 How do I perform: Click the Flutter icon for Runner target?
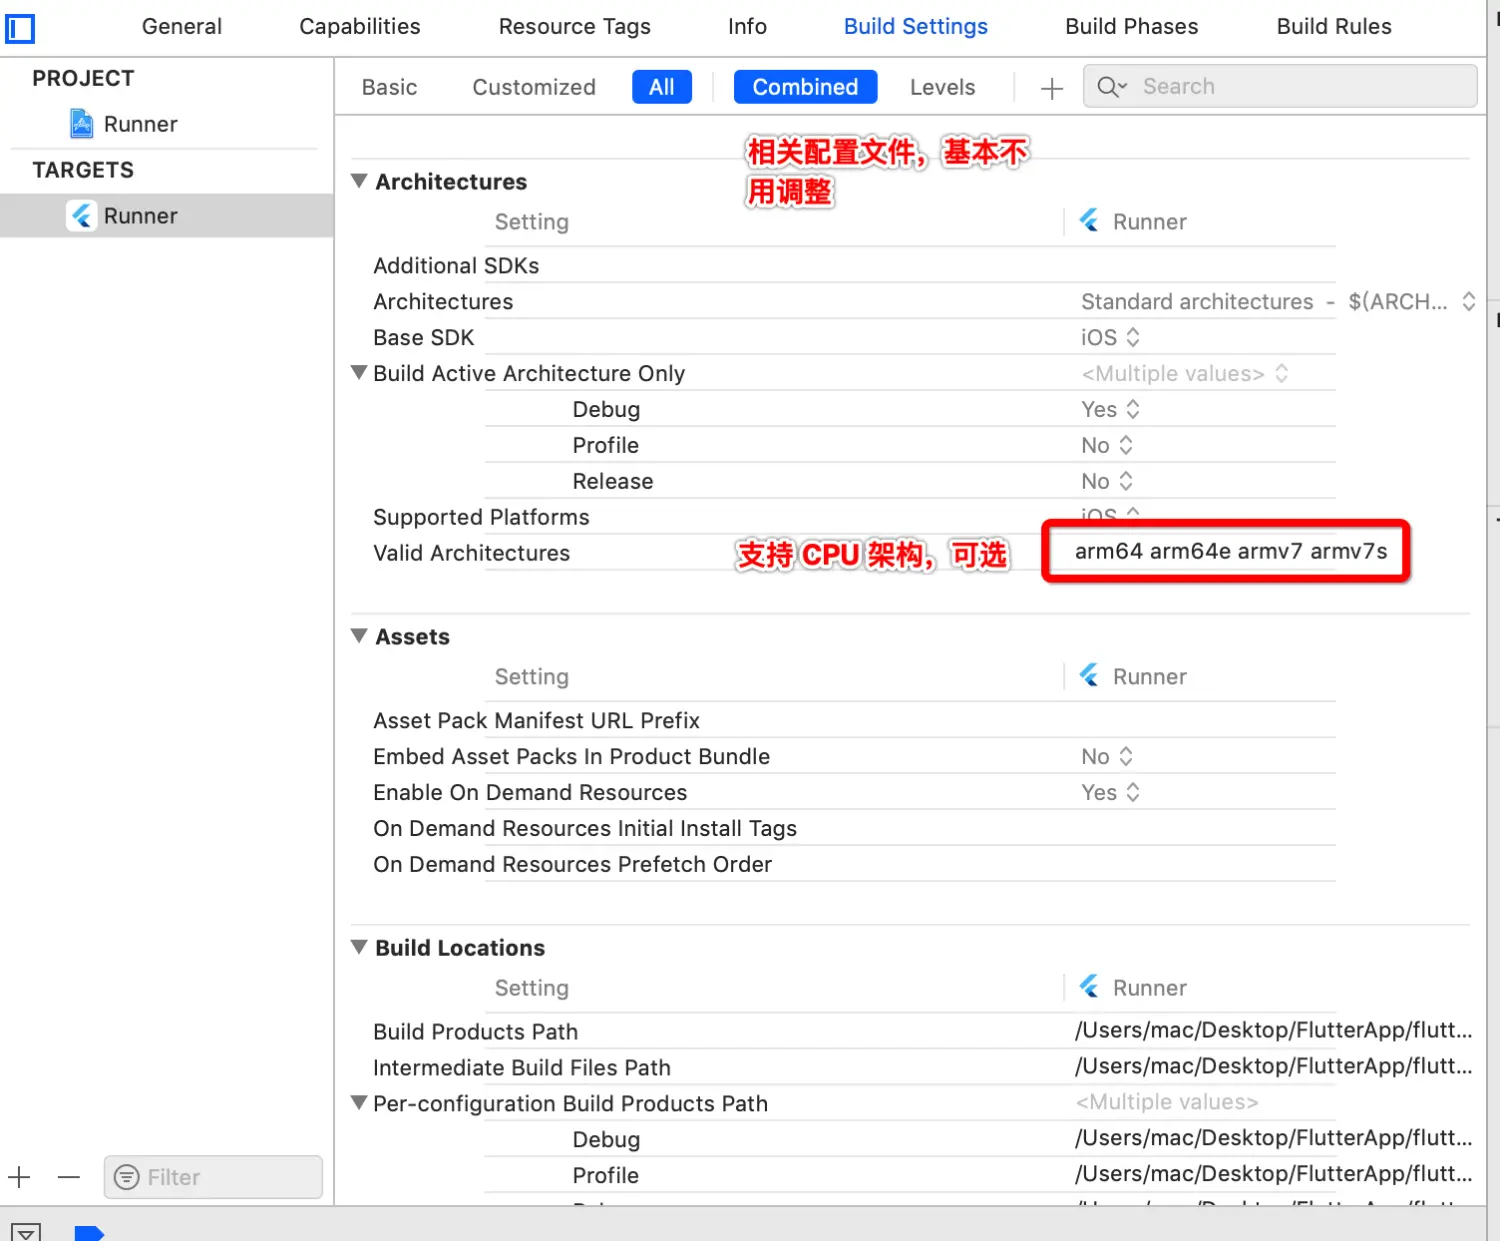point(82,215)
